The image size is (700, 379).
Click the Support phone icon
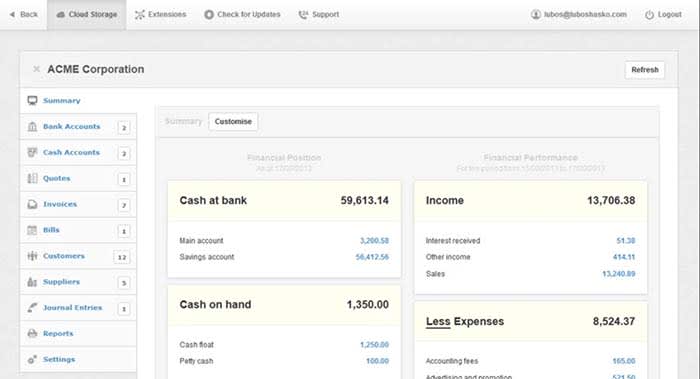(x=303, y=15)
